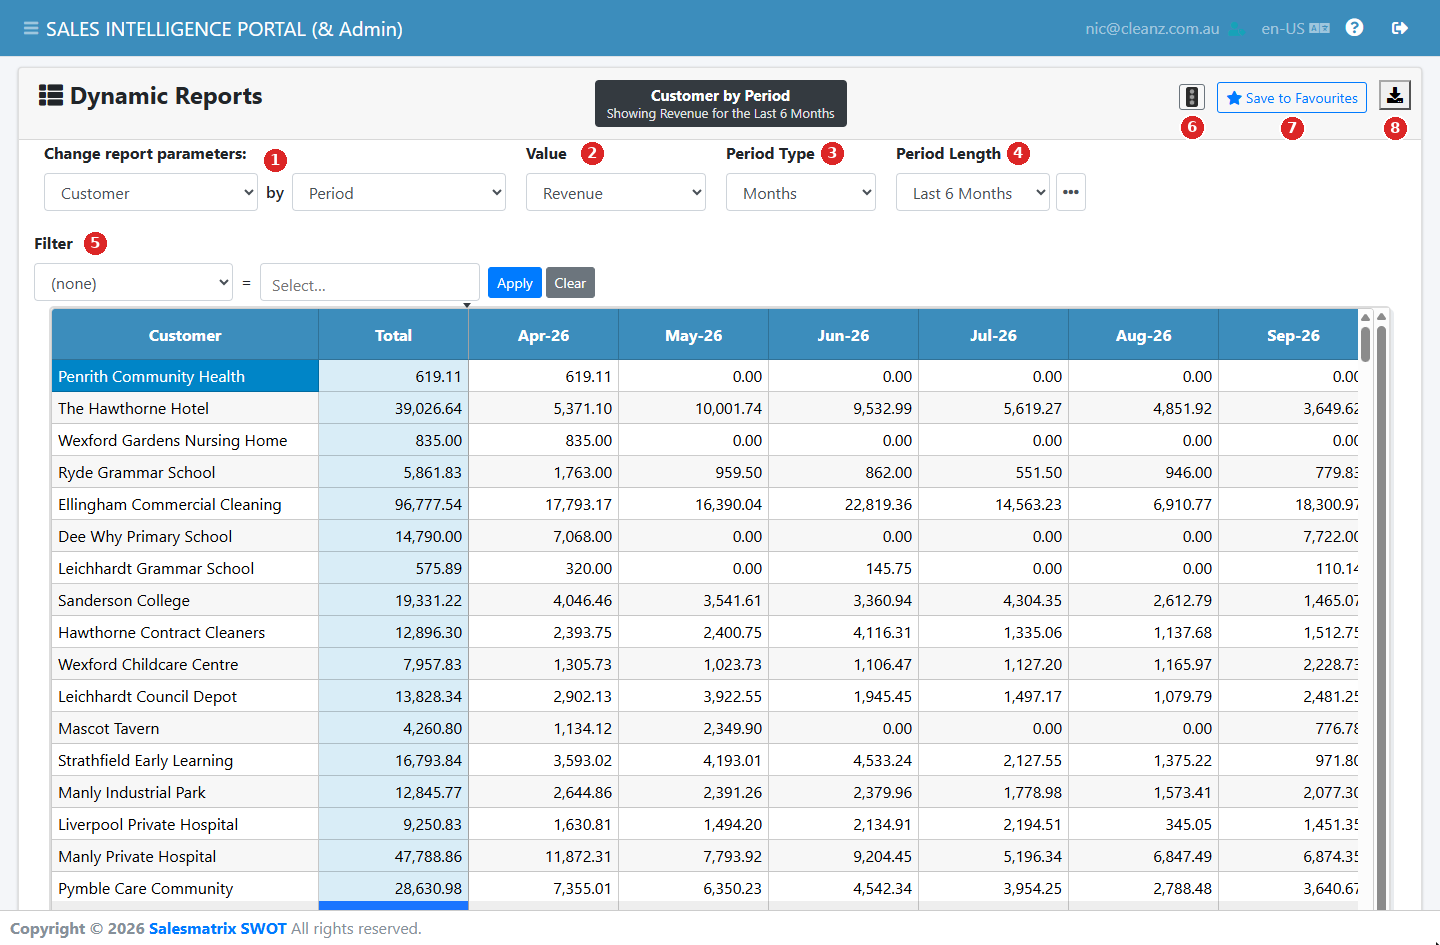The image size is (1440, 945).
Task: Open the Last 6 Months dropdown
Action: coord(973,192)
